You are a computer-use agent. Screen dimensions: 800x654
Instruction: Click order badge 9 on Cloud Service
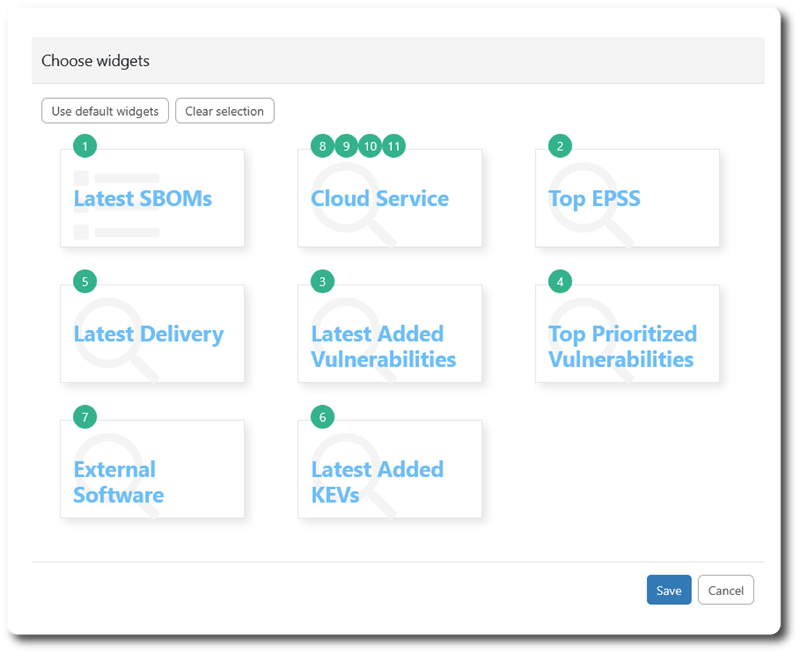click(346, 146)
